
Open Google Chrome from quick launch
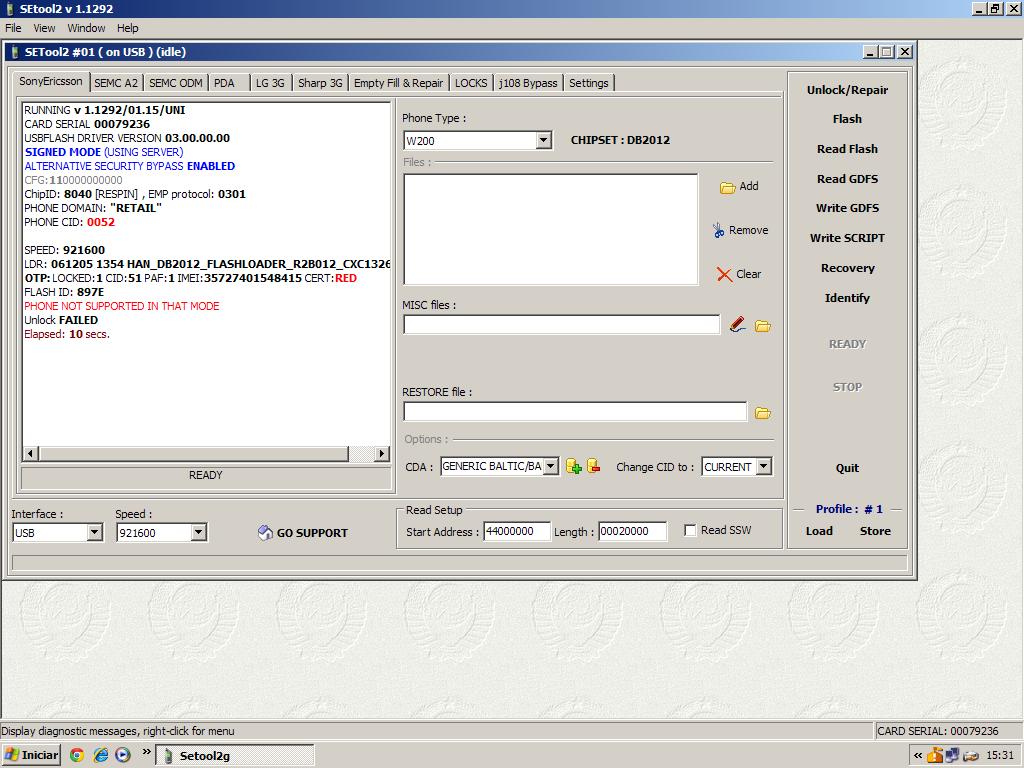(77, 755)
